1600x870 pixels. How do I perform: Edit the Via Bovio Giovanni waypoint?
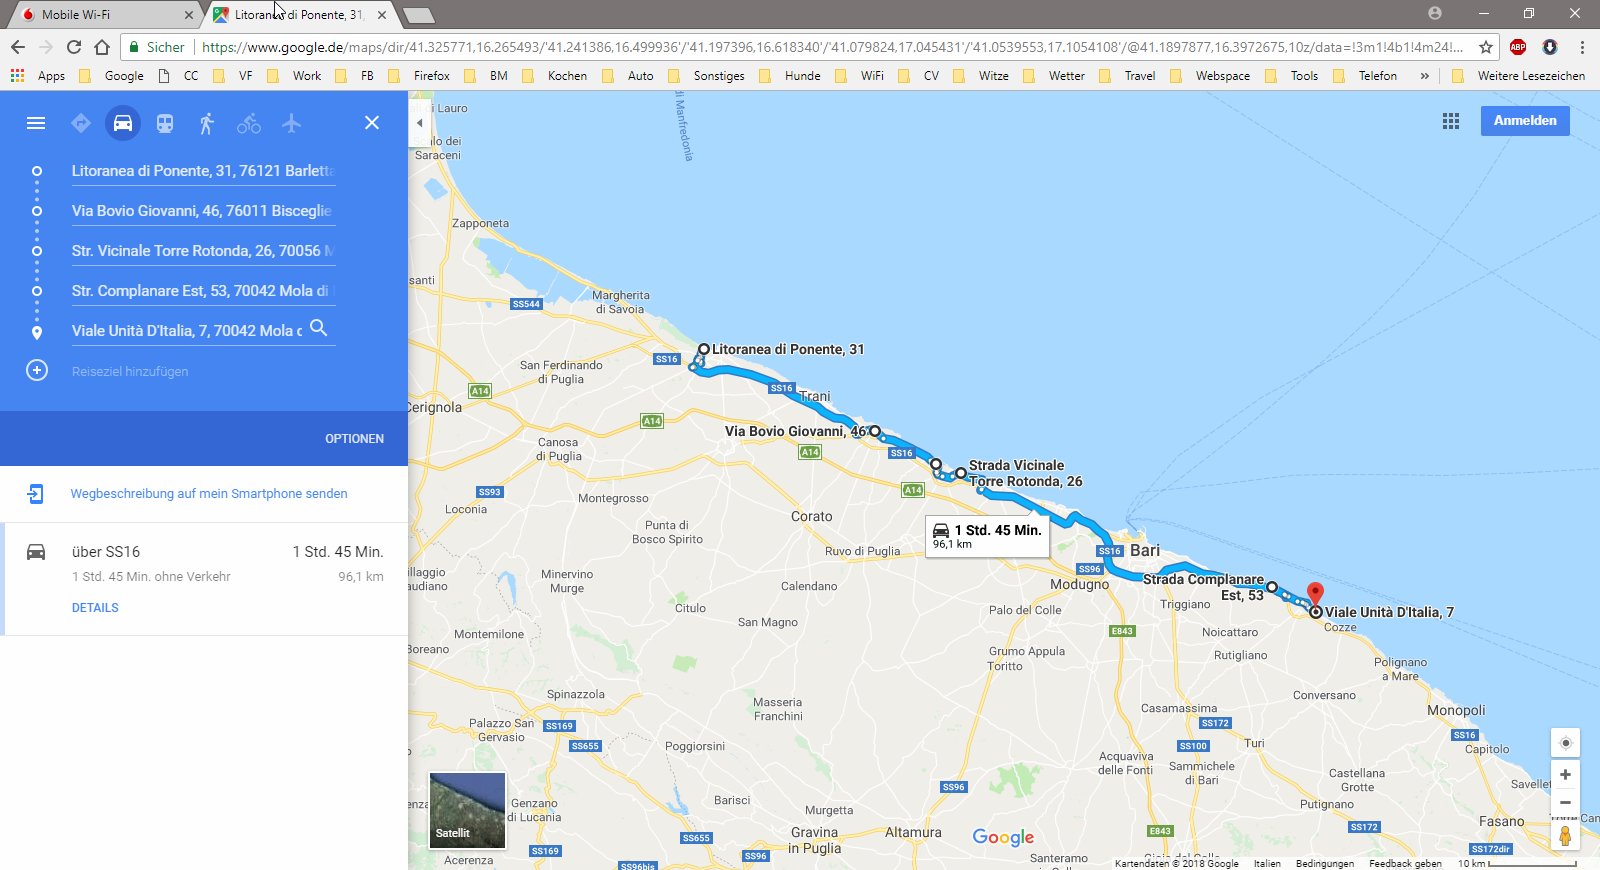click(203, 211)
